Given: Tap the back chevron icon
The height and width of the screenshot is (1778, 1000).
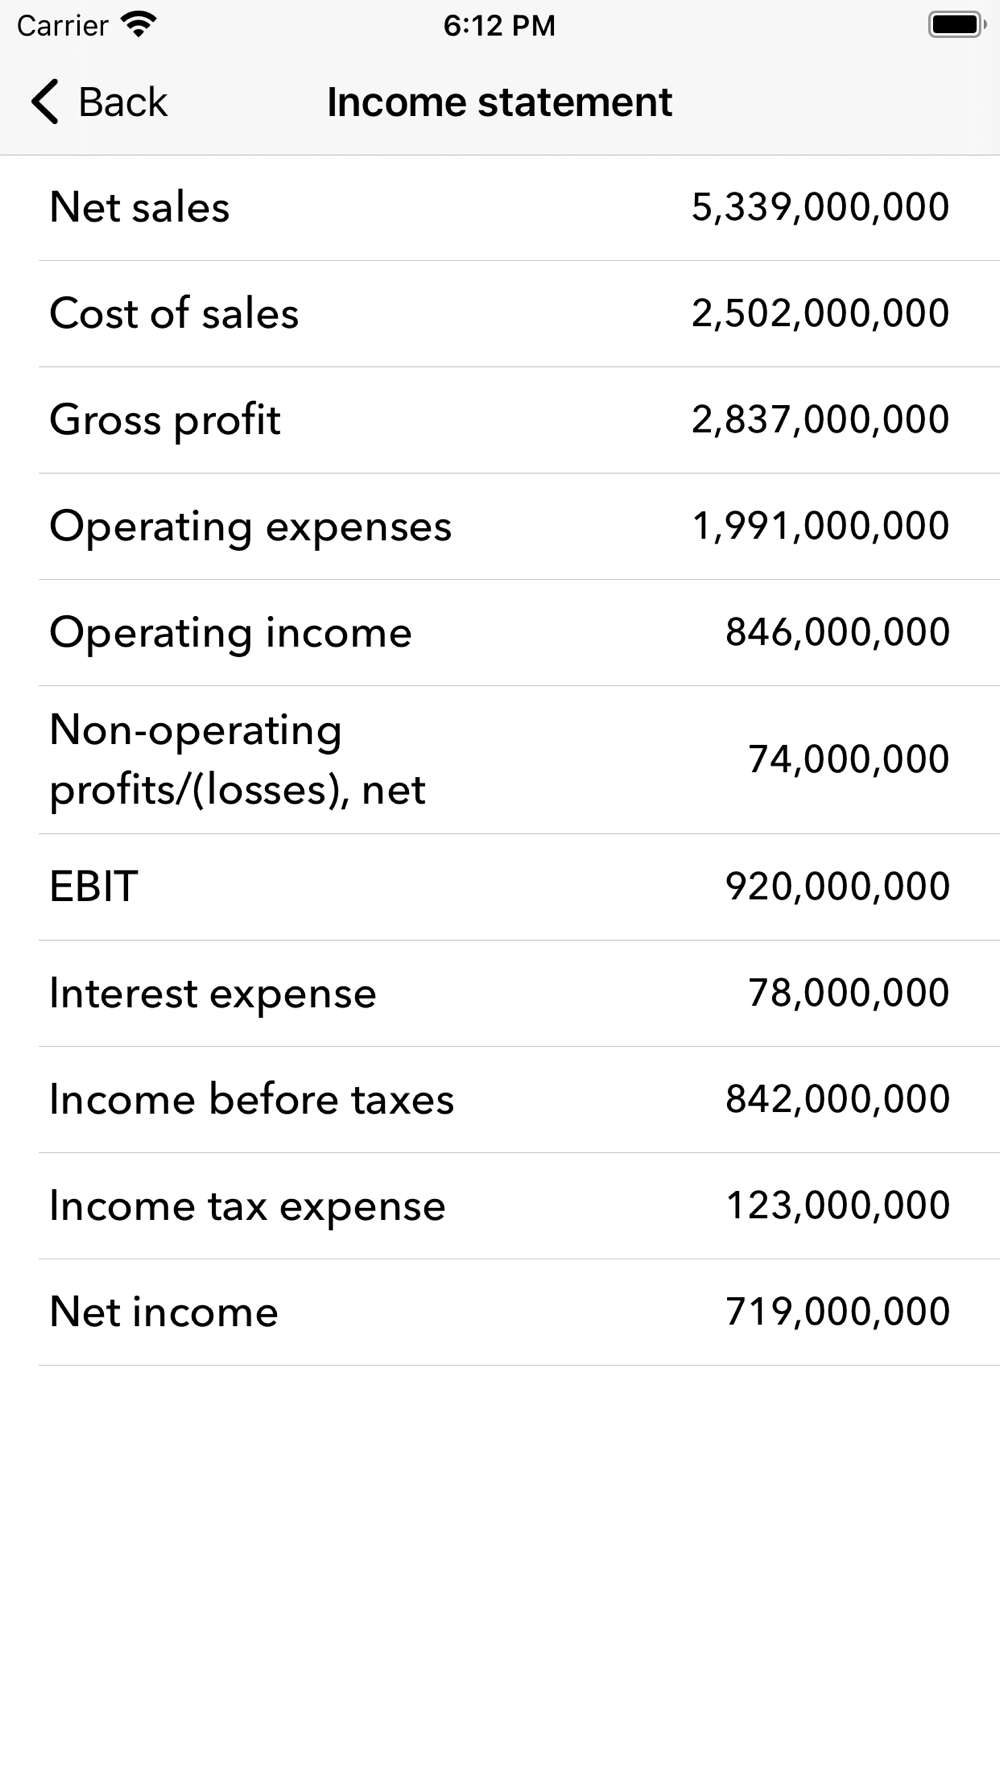Looking at the screenshot, I should [x=45, y=102].
